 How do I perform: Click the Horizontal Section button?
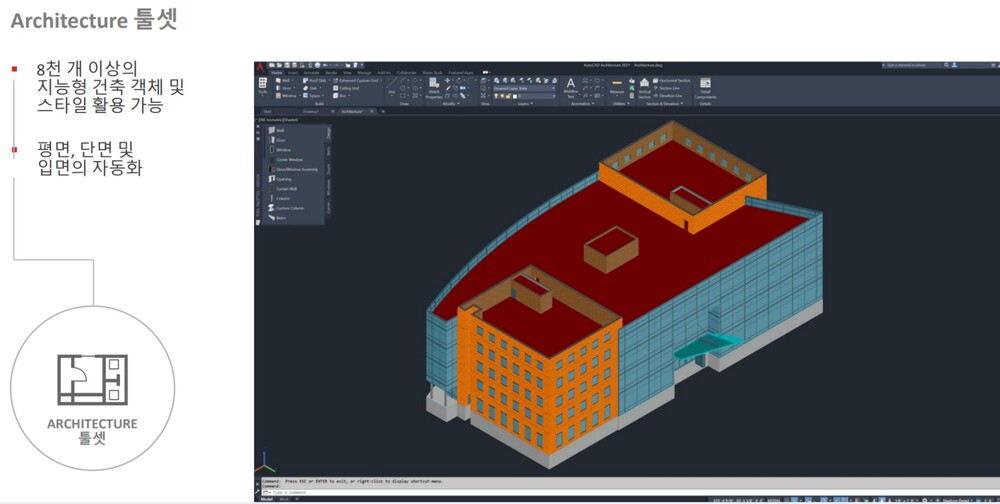click(673, 80)
